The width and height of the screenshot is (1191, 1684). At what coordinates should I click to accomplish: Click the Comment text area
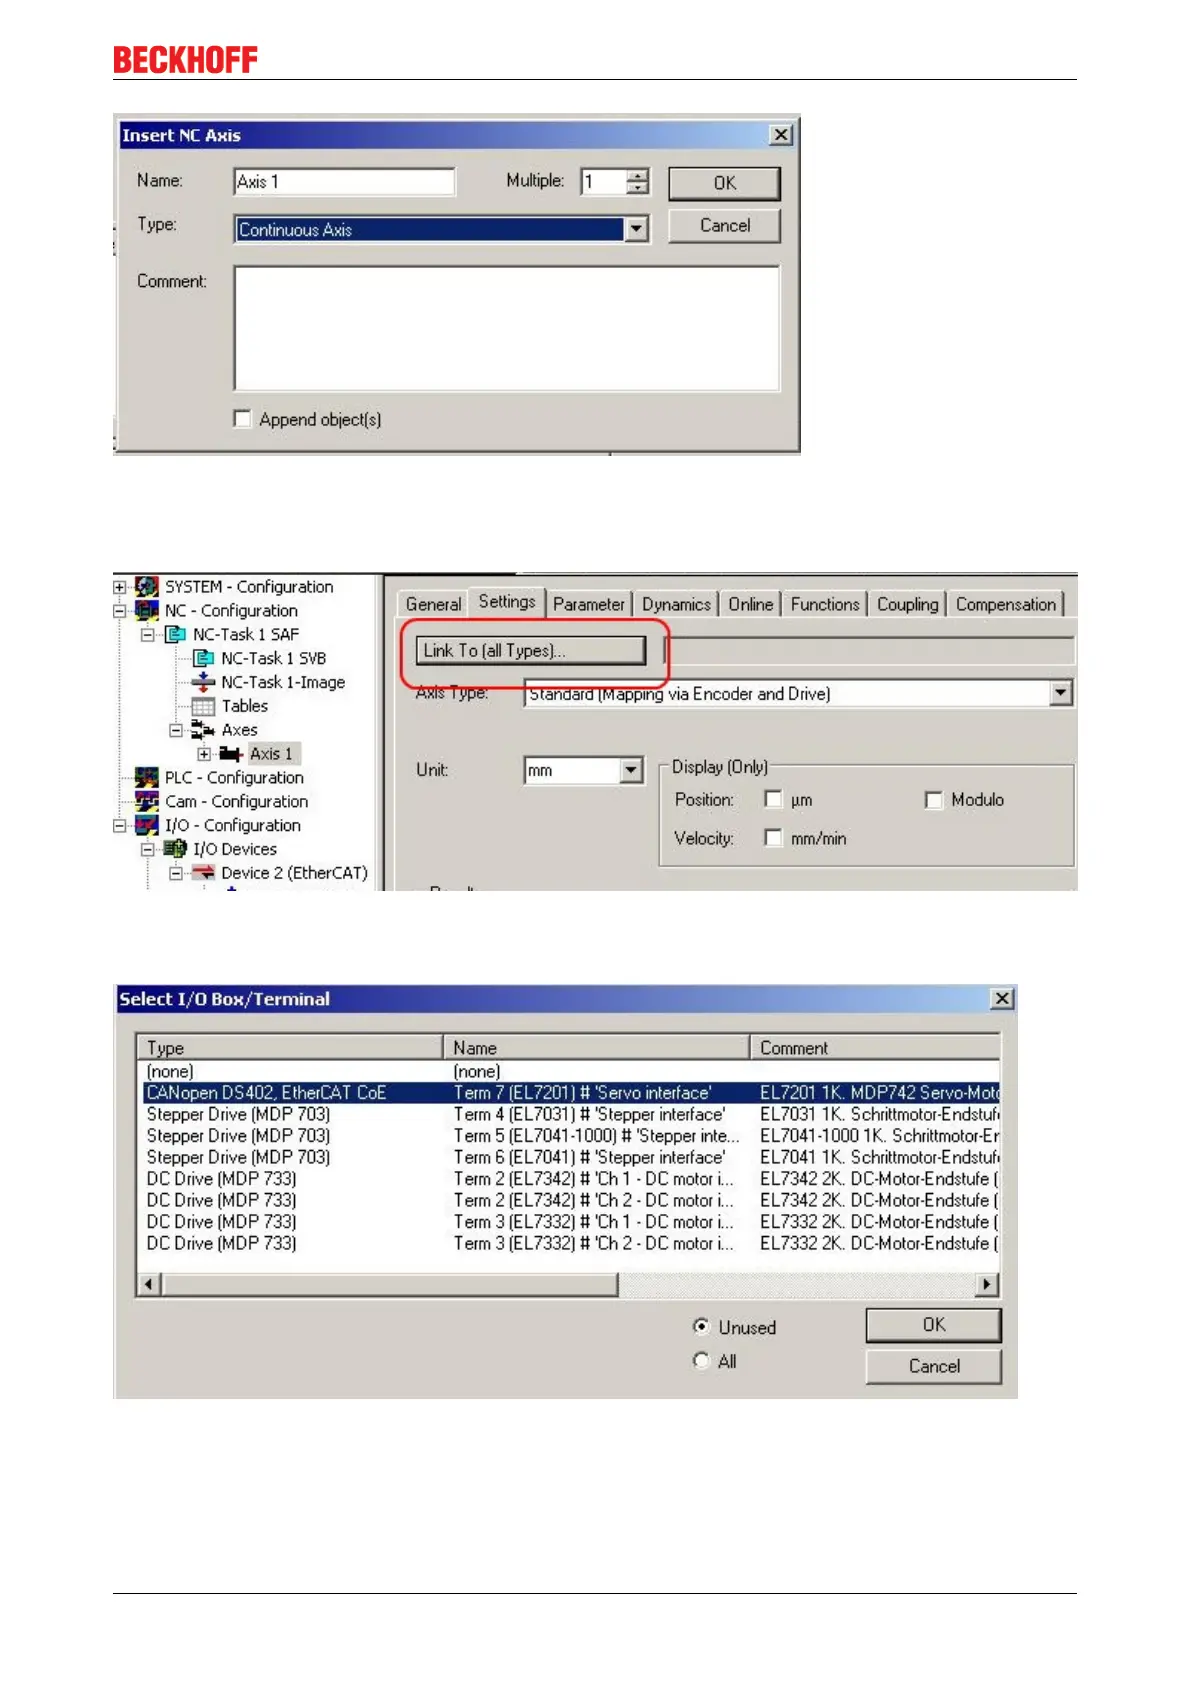[x=507, y=328]
